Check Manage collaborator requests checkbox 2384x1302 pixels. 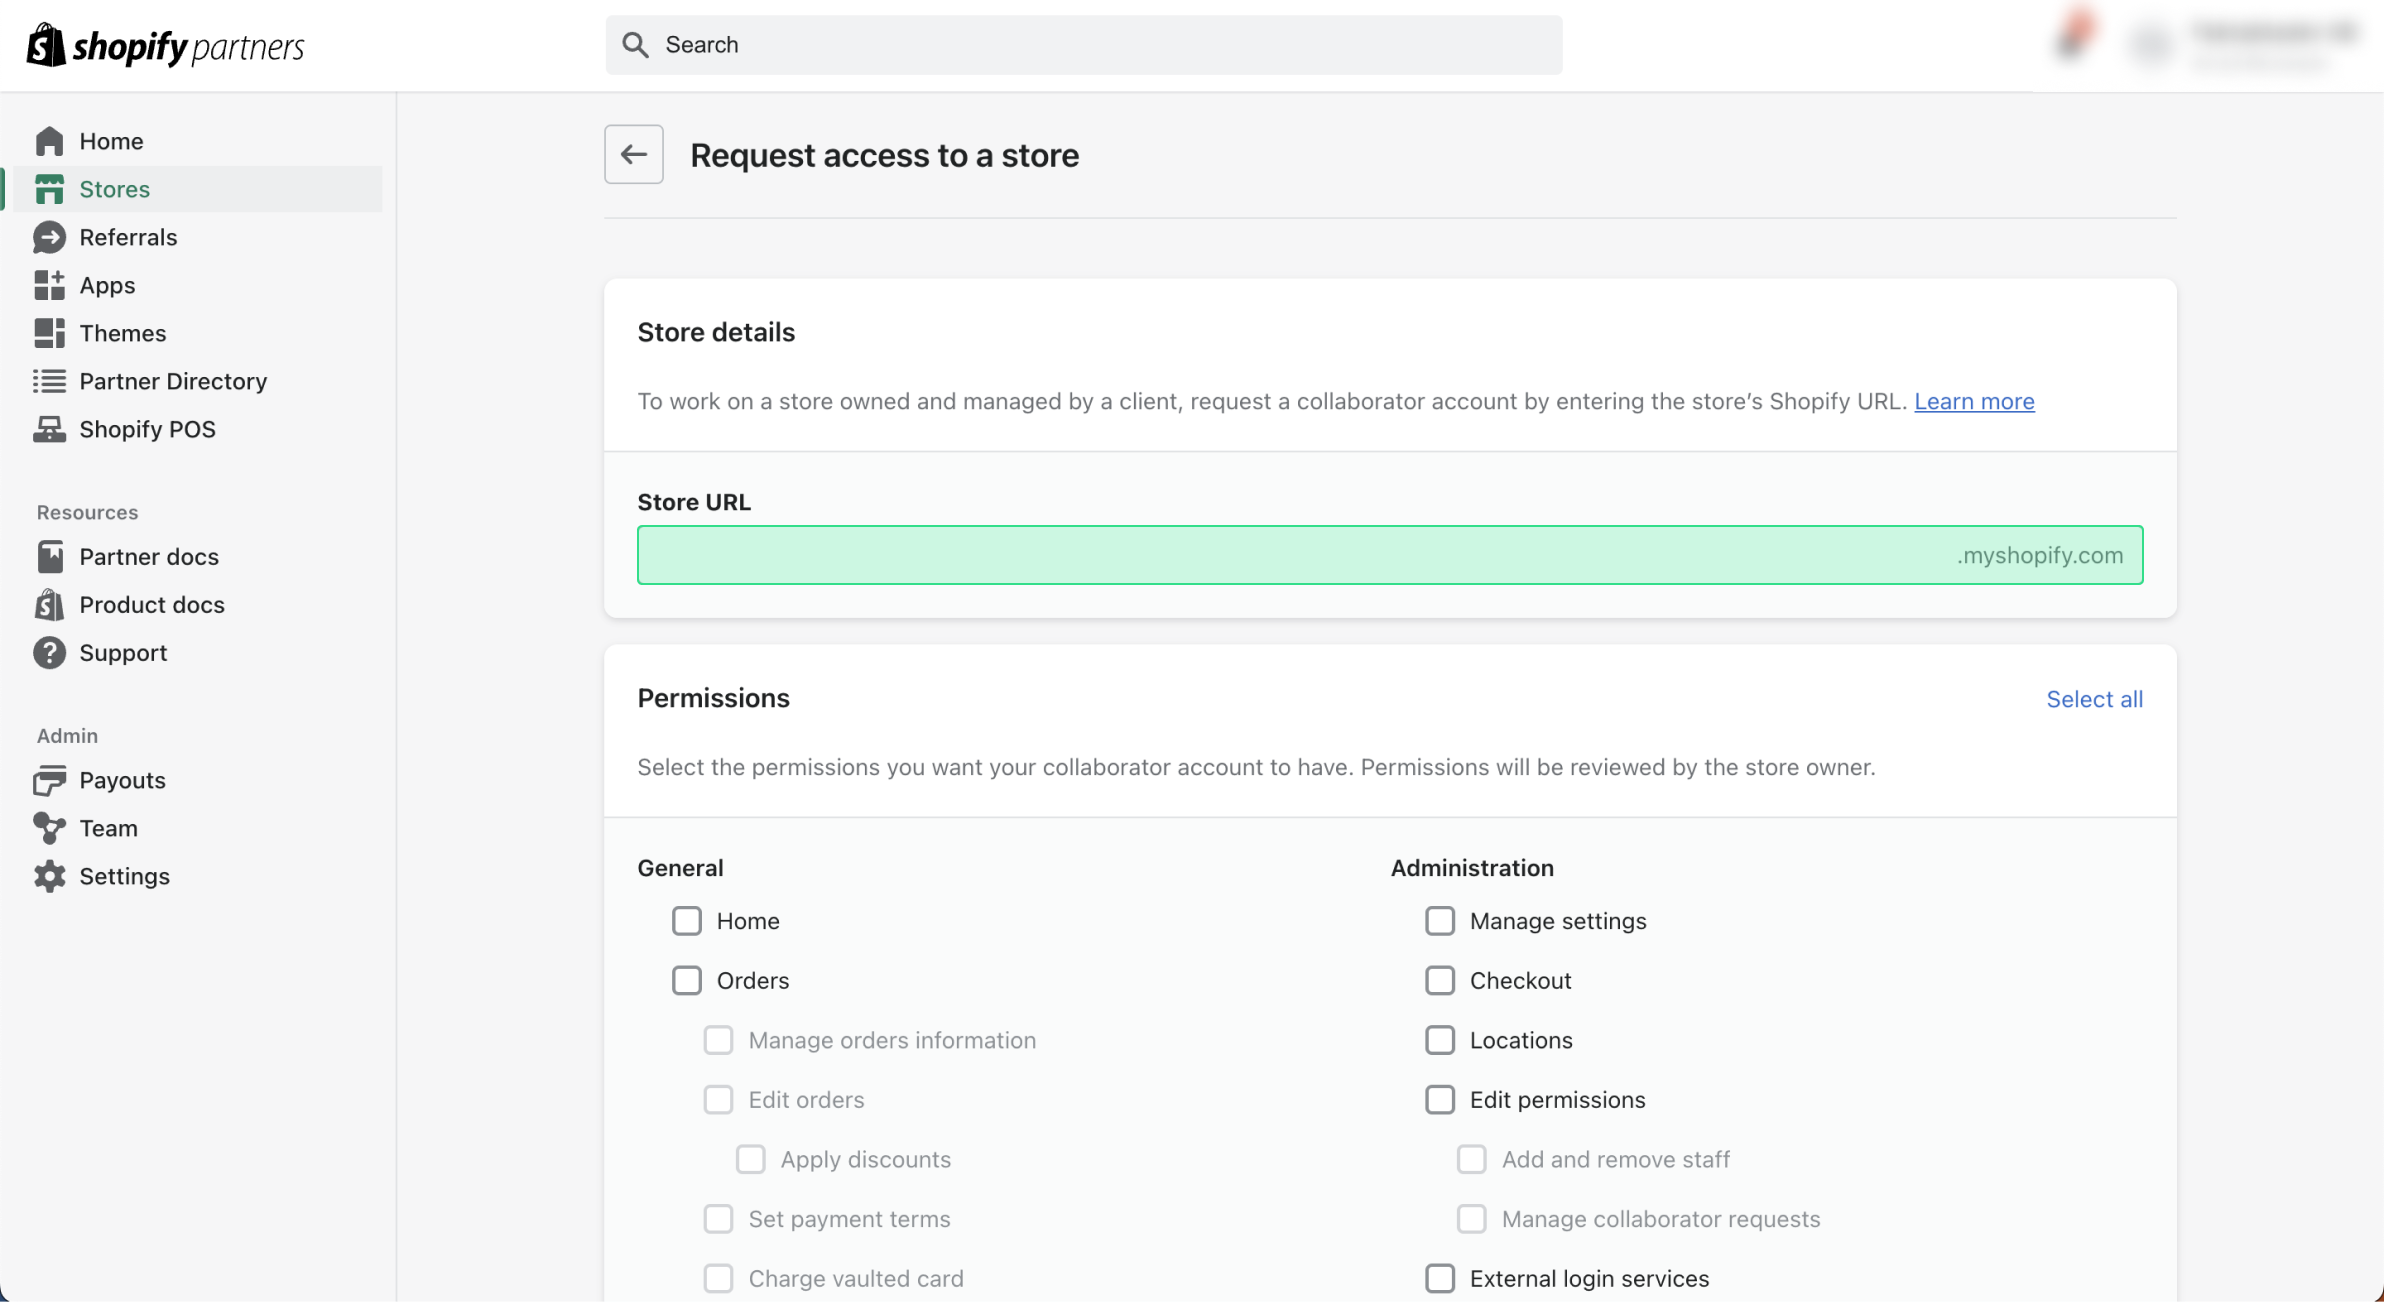click(x=1471, y=1219)
